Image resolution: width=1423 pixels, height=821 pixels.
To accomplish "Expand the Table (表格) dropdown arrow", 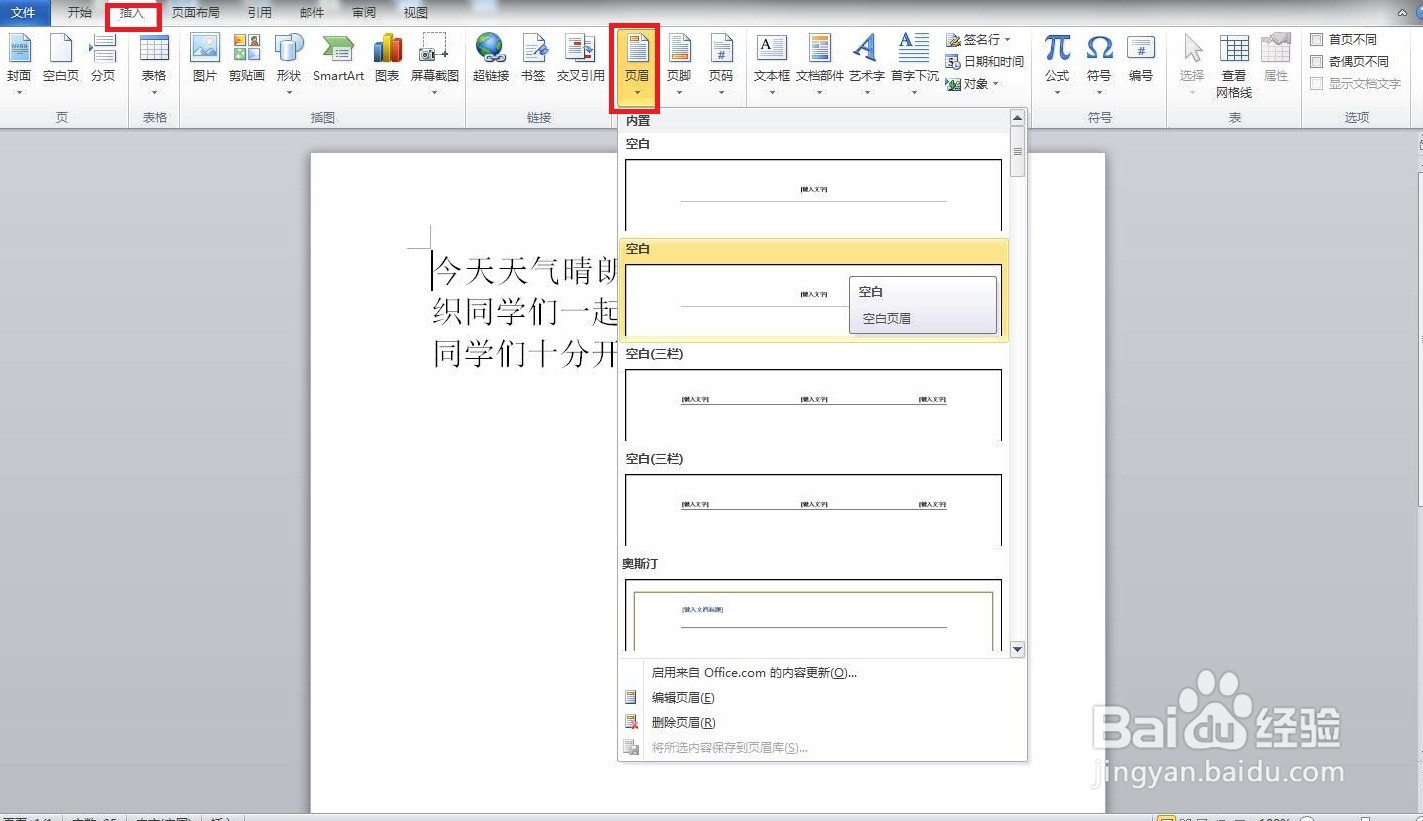I will (154, 93).
